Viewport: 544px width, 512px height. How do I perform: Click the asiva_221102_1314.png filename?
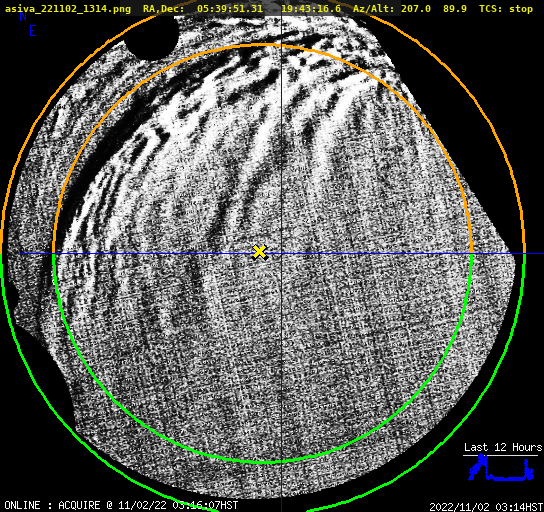pyautogui.click(x=68, y=9)
